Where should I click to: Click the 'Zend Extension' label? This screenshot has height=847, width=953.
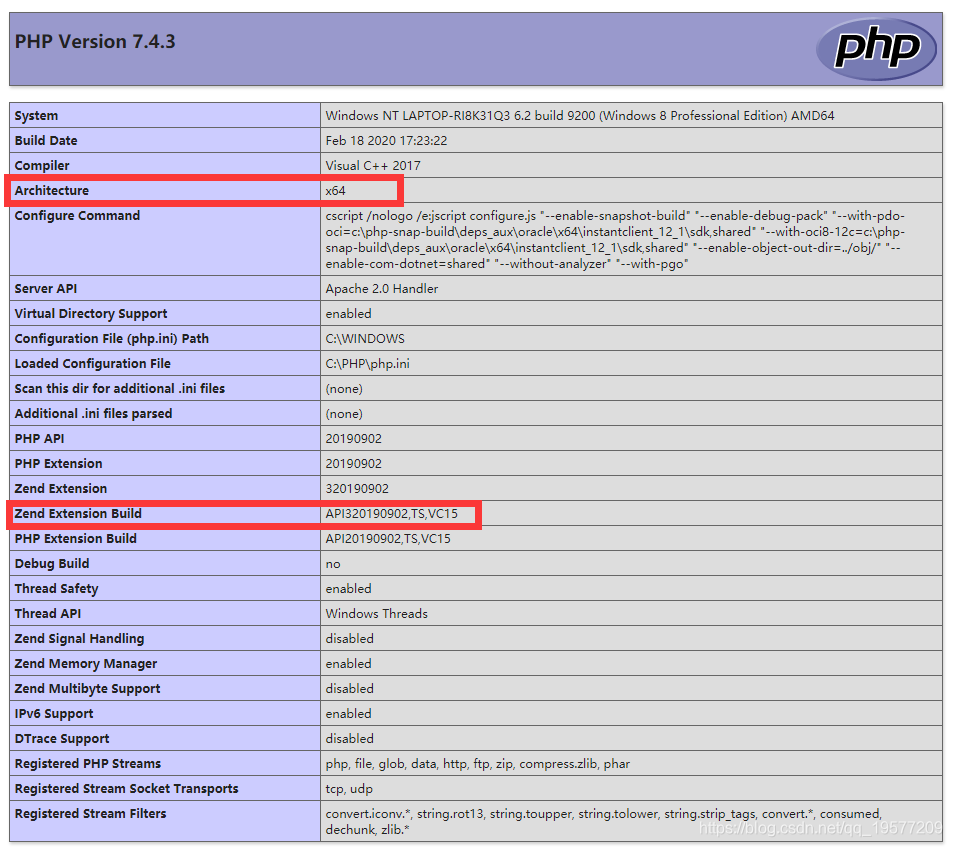[x=61, y=488]
